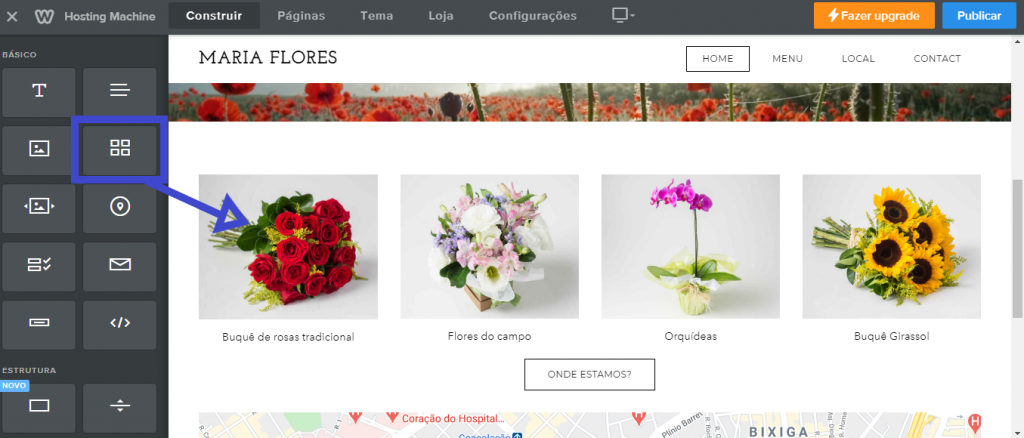The image size is (1024, 438).
Task: Select the Contact Form element icon
Action: click(39, 265)
